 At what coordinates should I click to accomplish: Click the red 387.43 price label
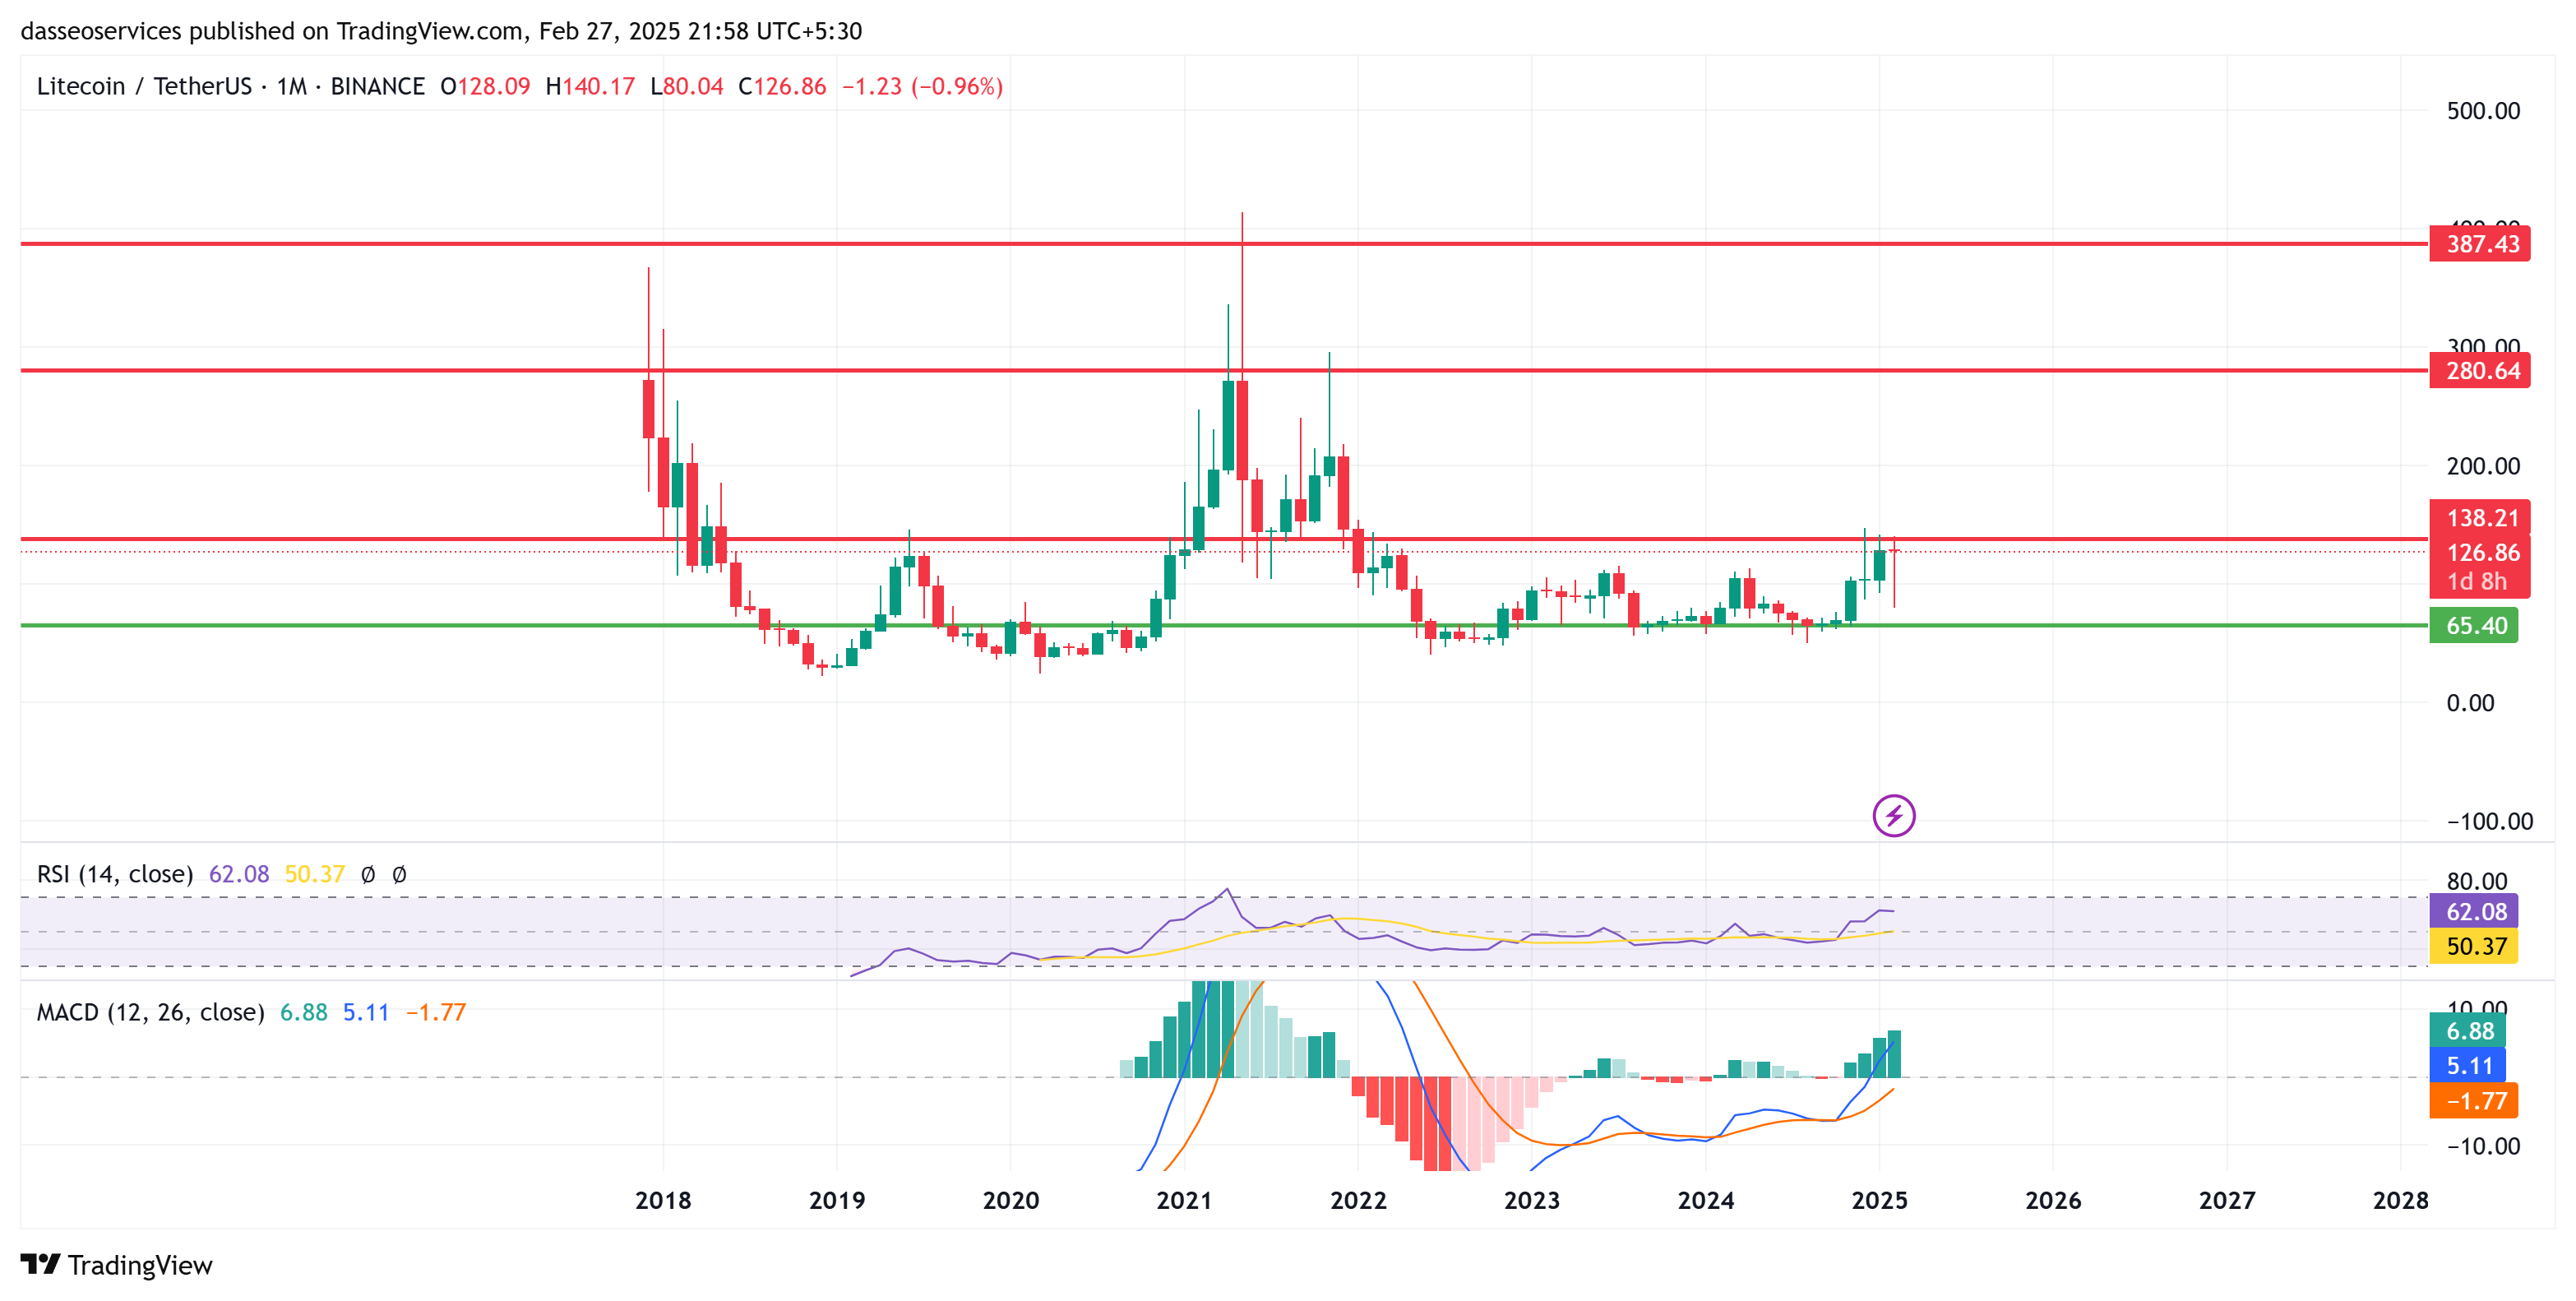(x=2479, y=244)
